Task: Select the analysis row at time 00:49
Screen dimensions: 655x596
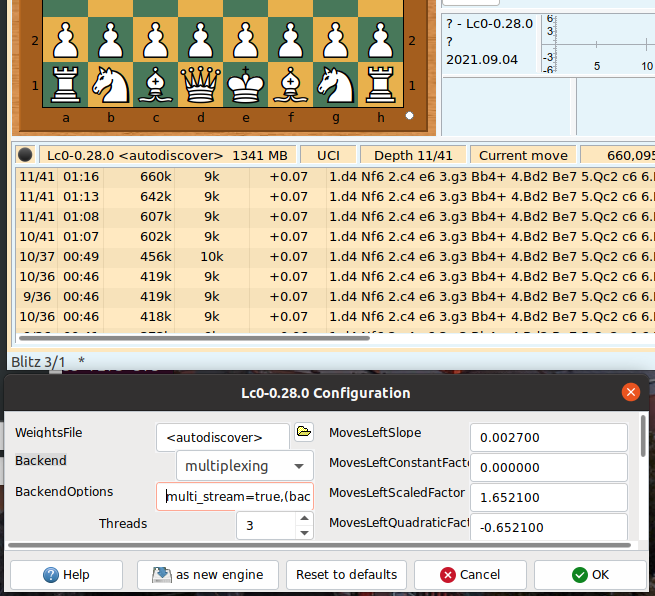Action: pyautogui.click(x=335, y=257)
